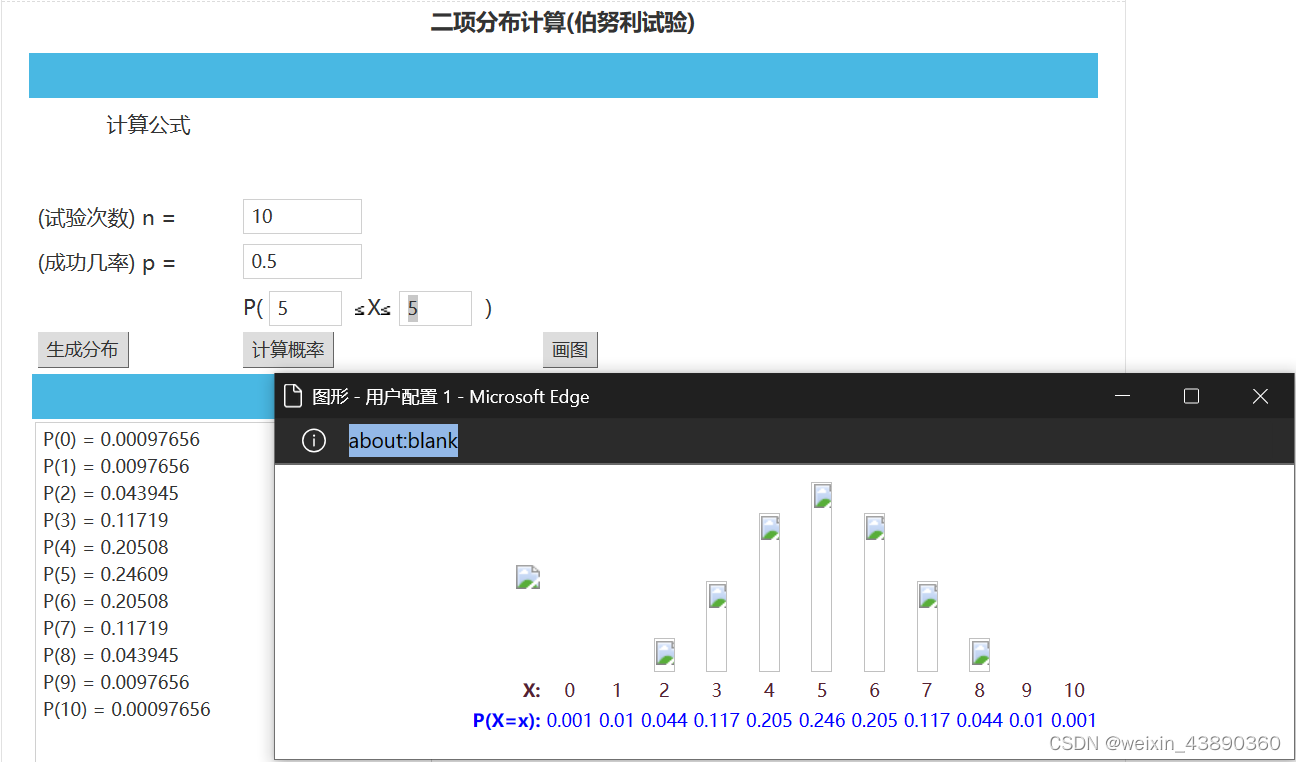Click the 画图 button
Image resolution: width=1296 pixels, height=762 pixels.
570,349
